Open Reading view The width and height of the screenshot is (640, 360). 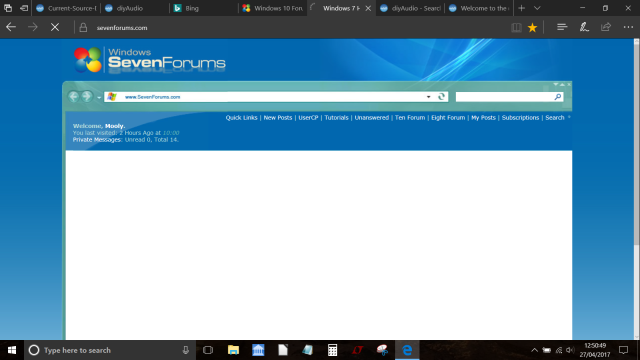(x=516, y=27)
